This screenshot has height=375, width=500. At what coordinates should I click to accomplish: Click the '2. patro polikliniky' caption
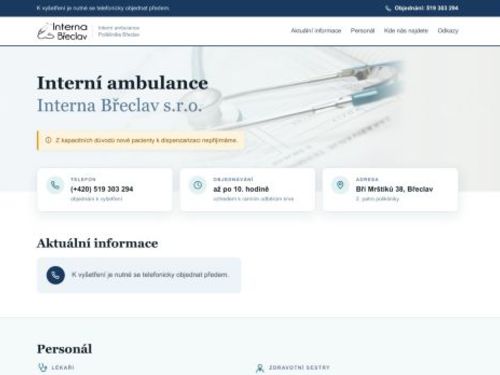pos(377,199)
